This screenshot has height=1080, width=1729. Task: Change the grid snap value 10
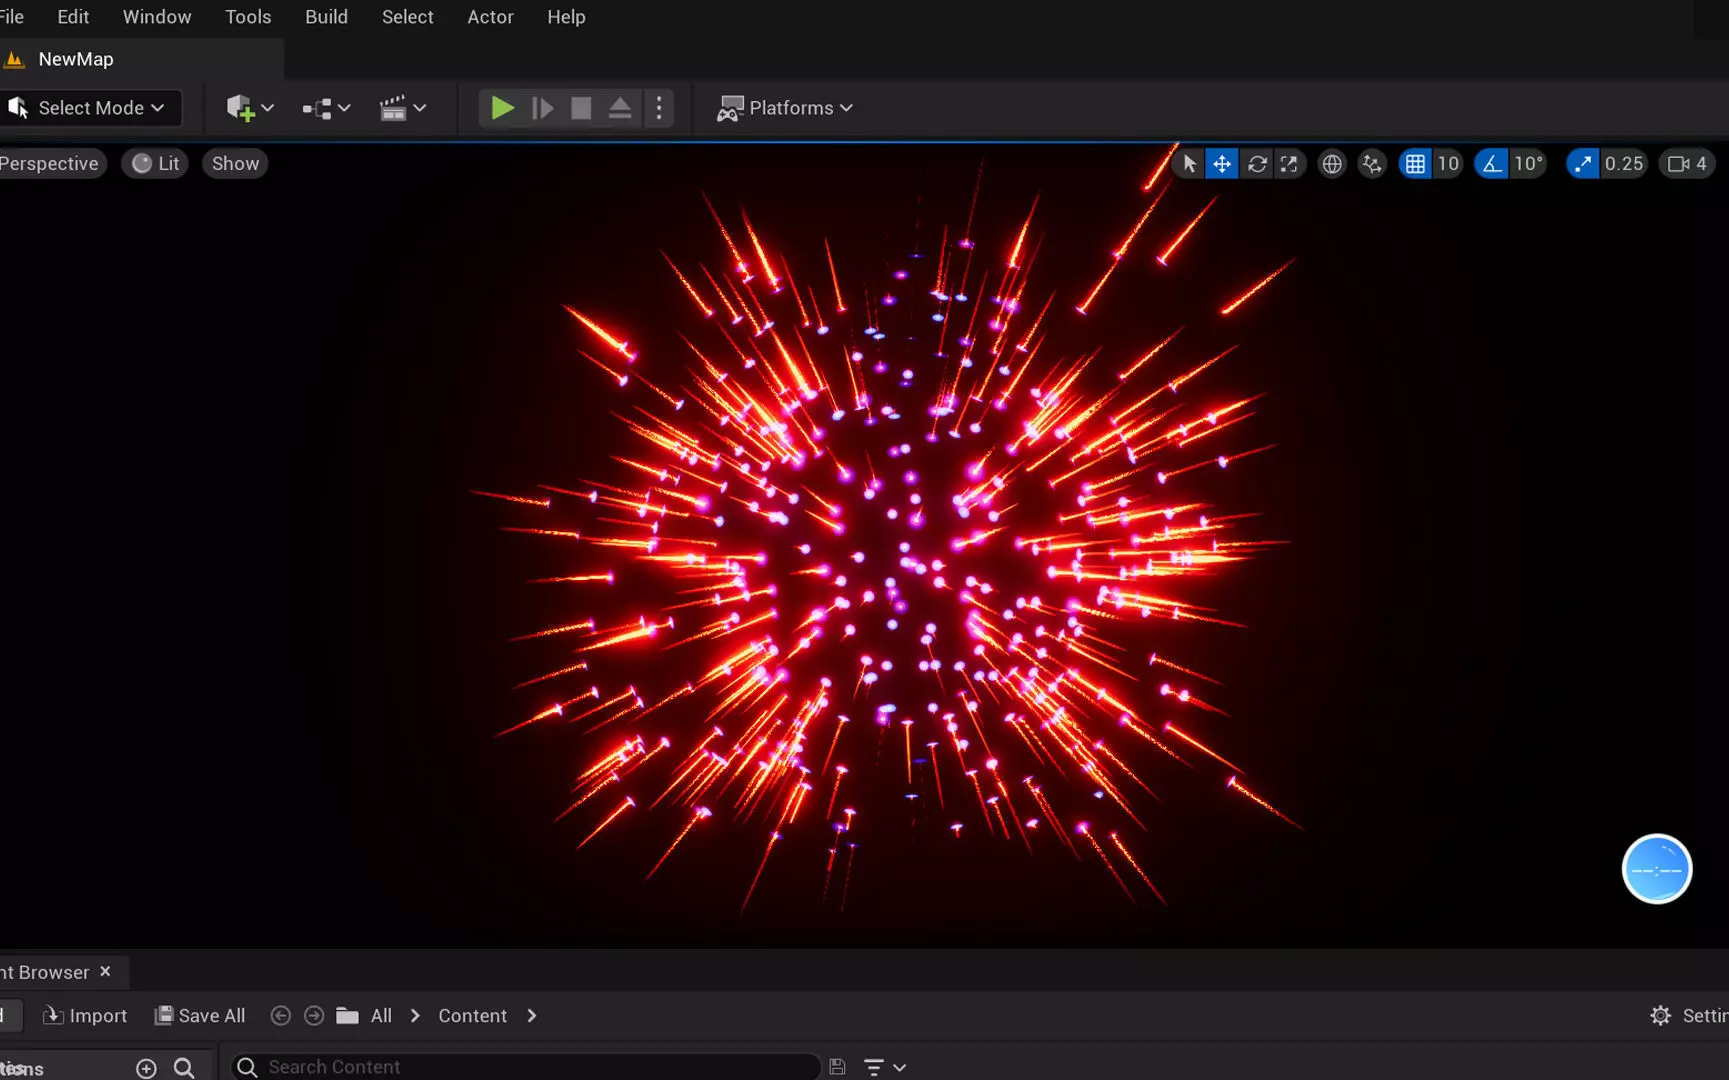(x=1448, y=164)
